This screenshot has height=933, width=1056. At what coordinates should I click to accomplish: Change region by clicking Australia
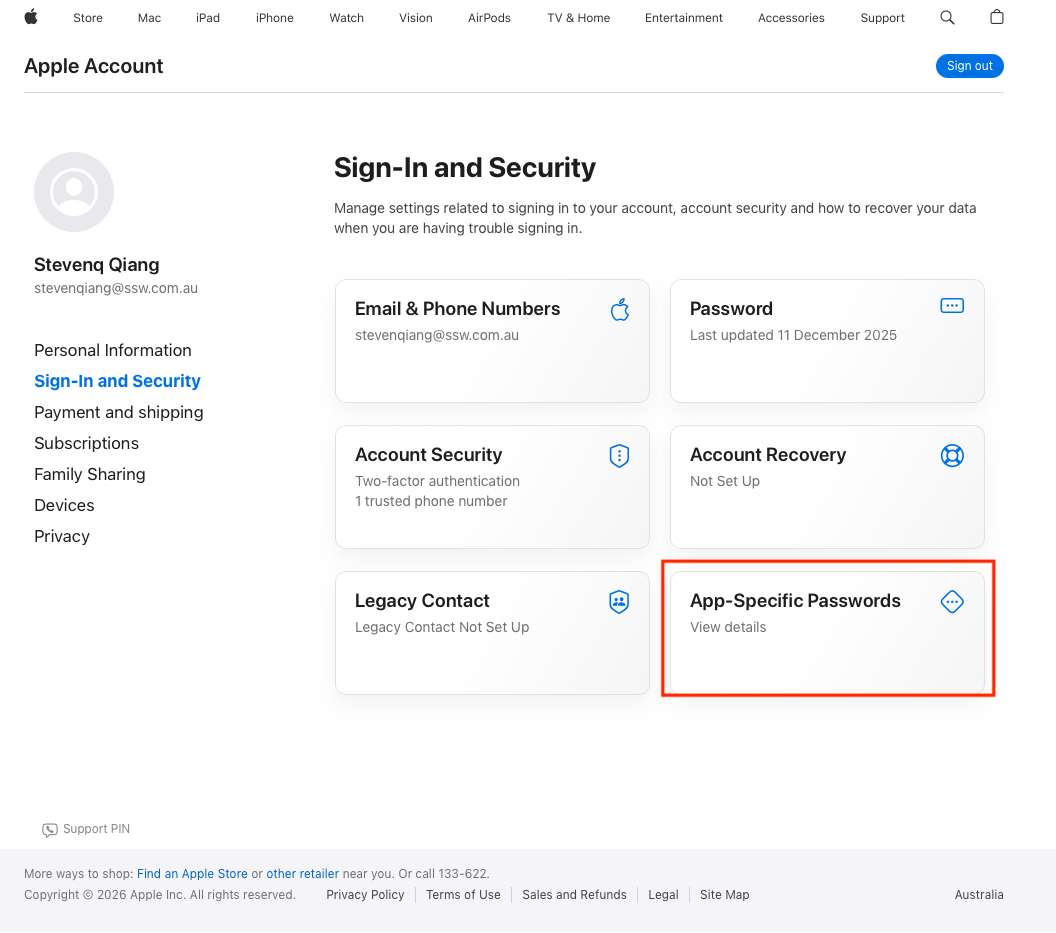point(979,895)
